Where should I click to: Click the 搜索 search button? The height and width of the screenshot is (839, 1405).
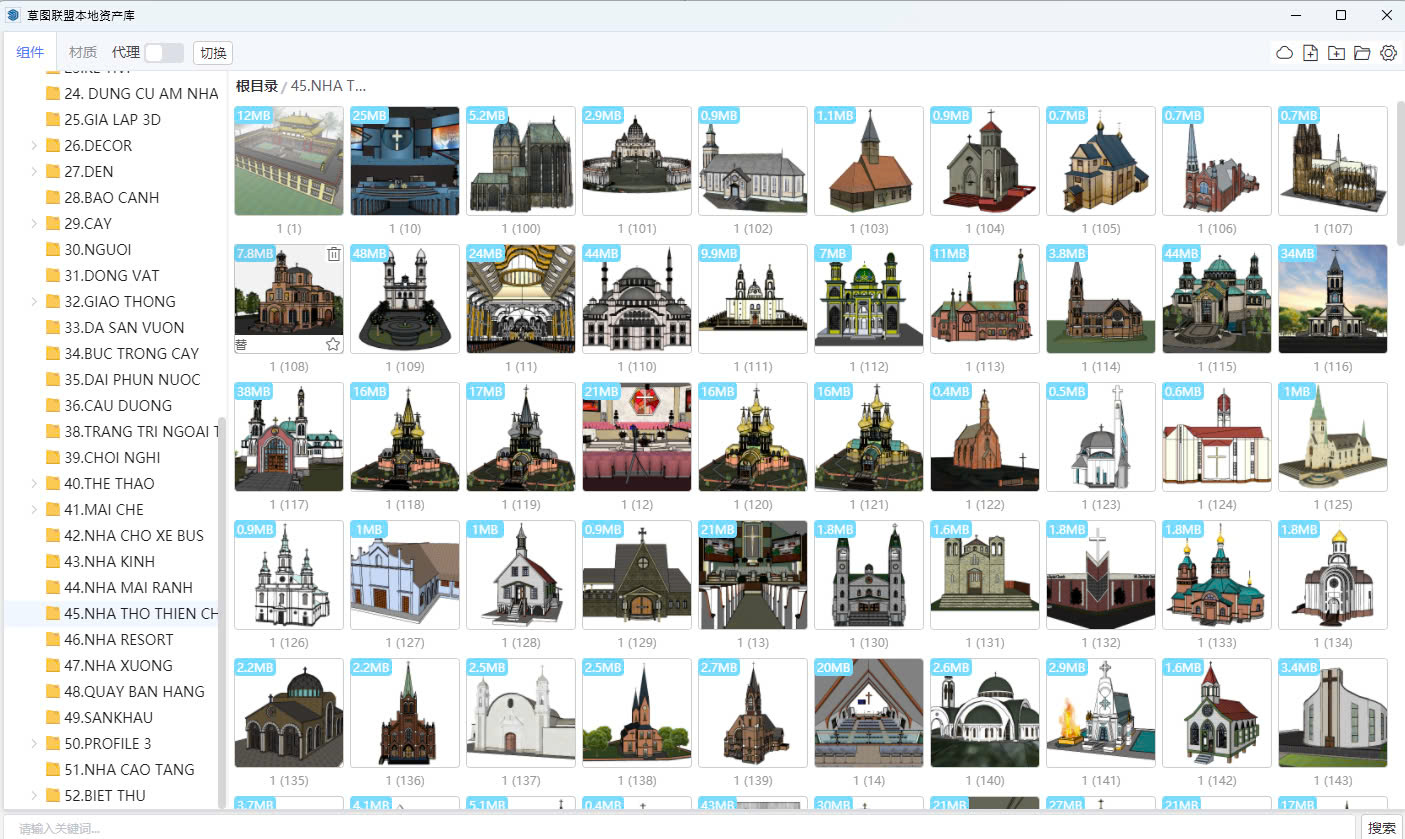(x=1382, y=828)
